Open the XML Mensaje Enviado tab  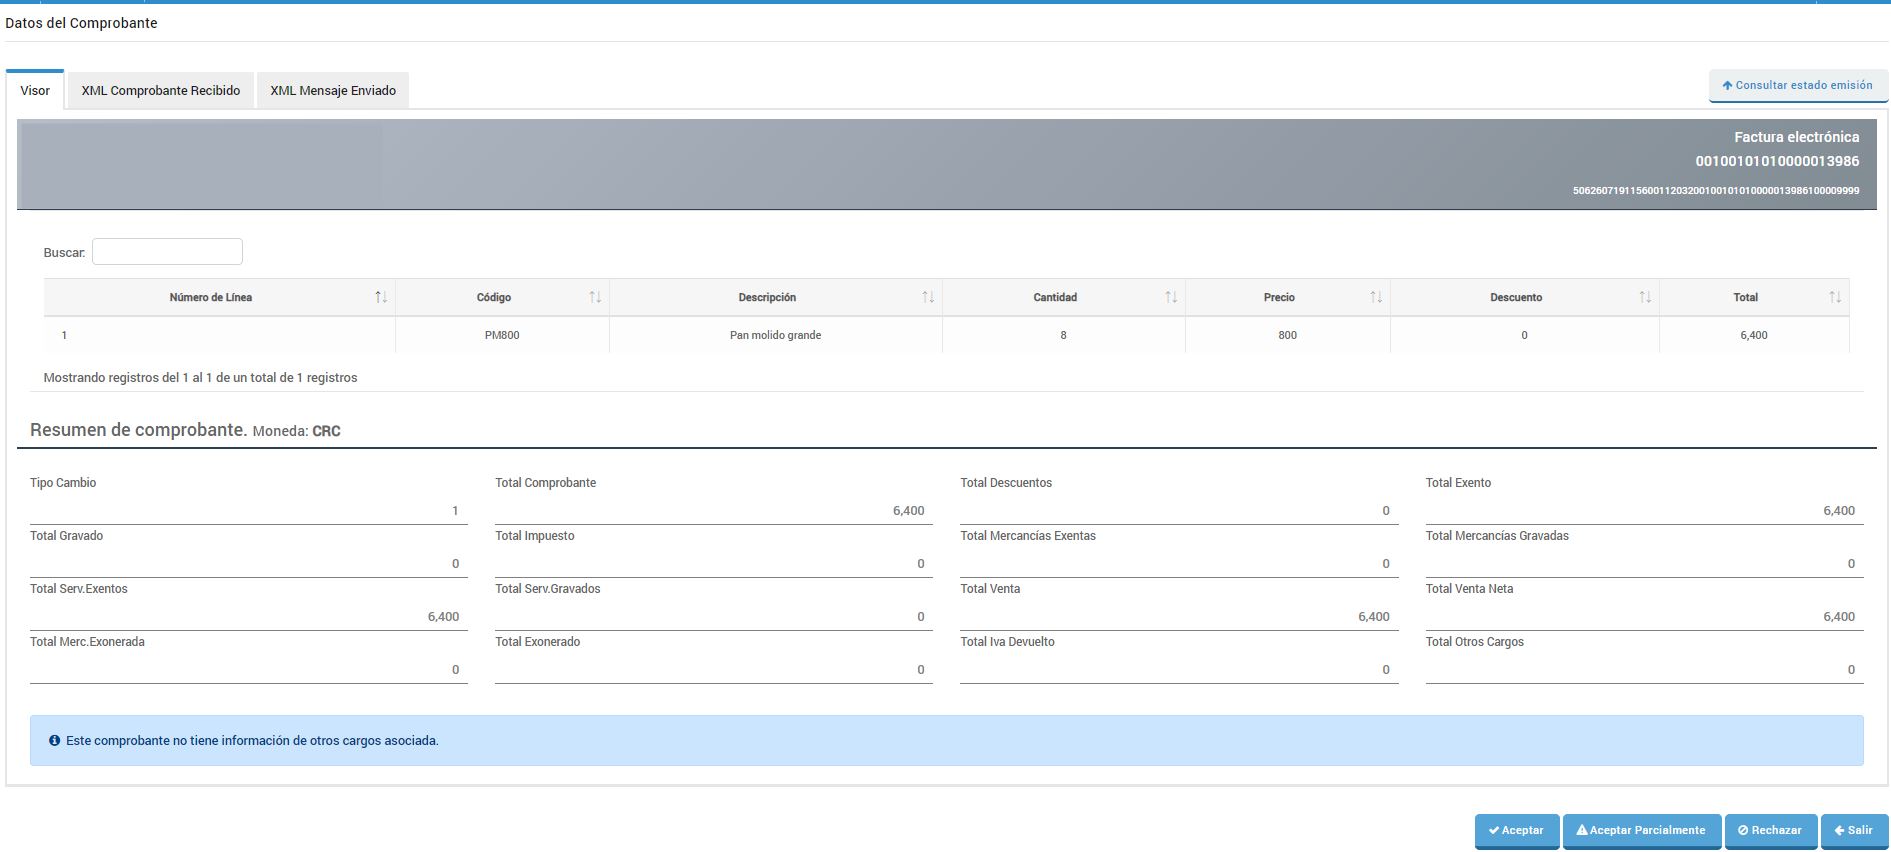coord(333,90)
